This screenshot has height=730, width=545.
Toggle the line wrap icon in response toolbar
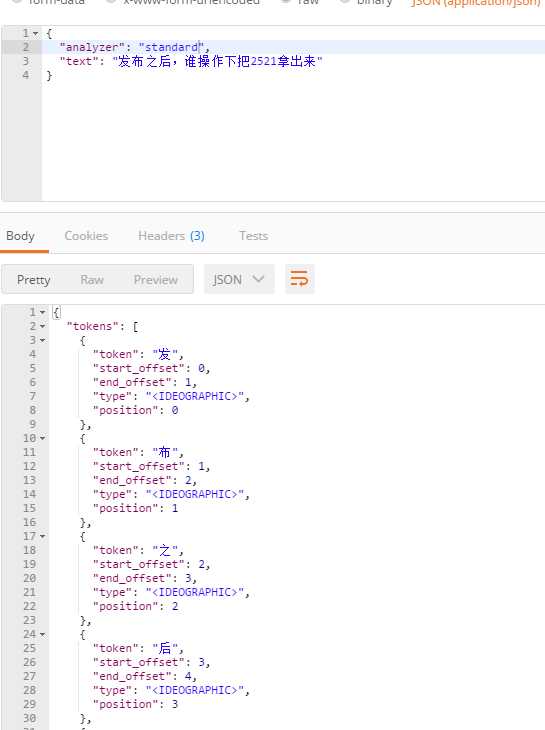click(299, 279)
